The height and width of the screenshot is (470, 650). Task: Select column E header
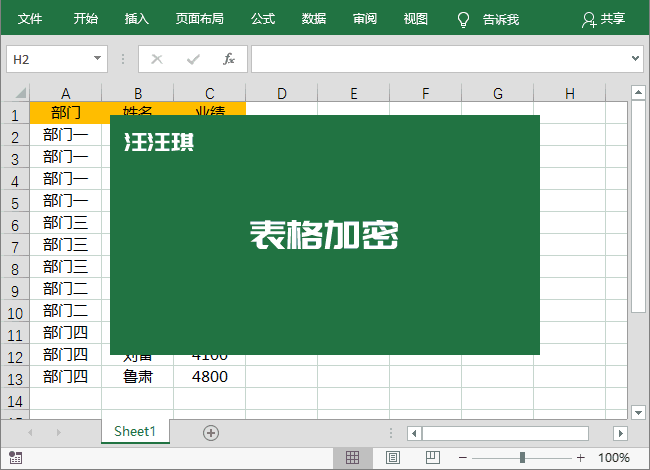click(354, 93)
